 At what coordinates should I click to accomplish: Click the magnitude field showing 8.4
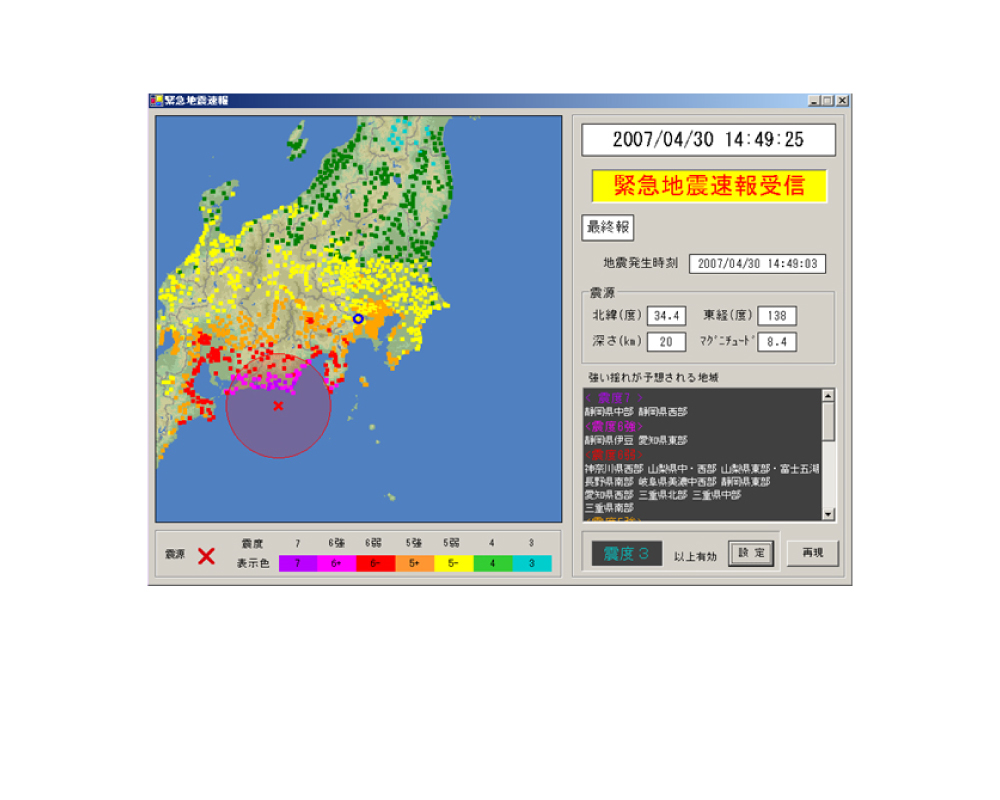(777, 342)
